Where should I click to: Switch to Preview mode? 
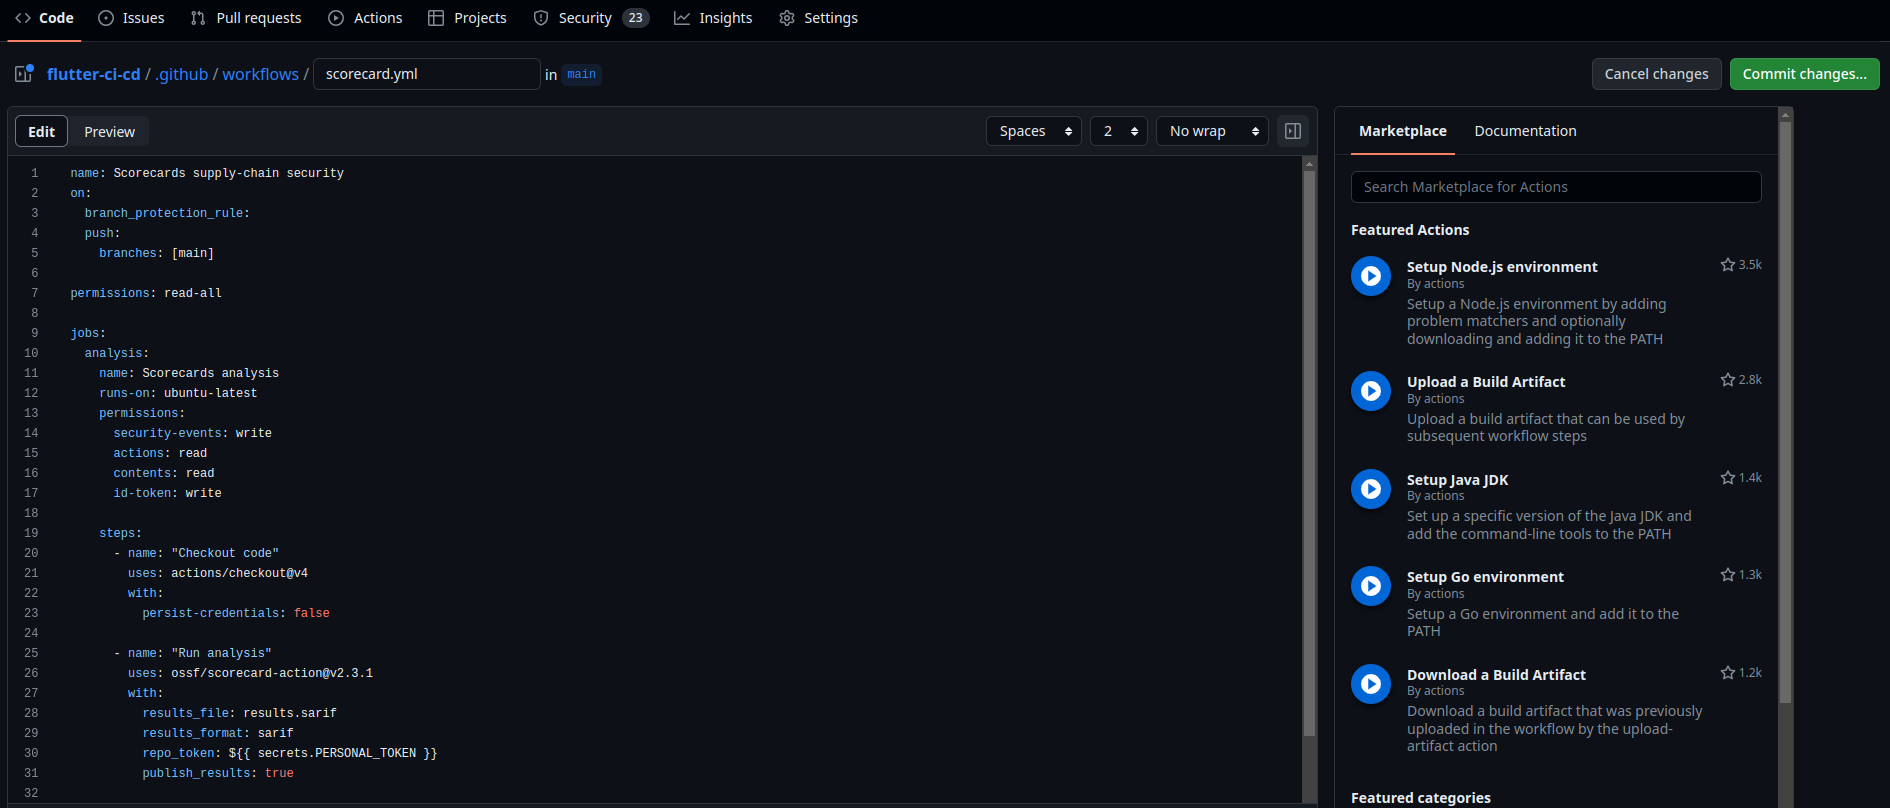pyautogui.click(x=109, y=131)
